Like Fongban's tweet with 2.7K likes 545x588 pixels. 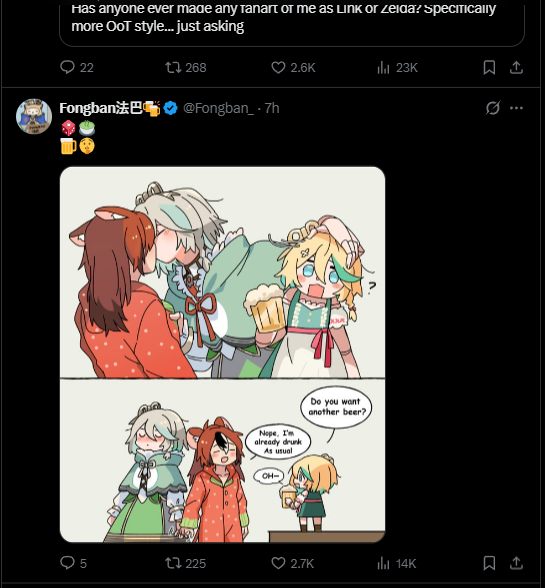click(292, 563)
